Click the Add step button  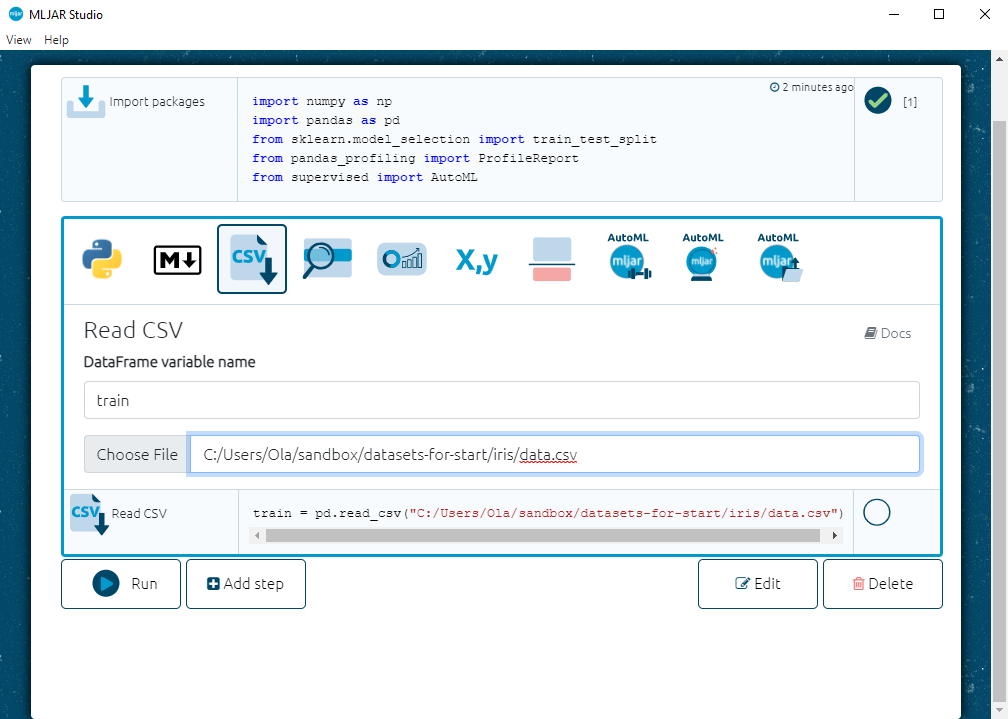tap(246, 584)
